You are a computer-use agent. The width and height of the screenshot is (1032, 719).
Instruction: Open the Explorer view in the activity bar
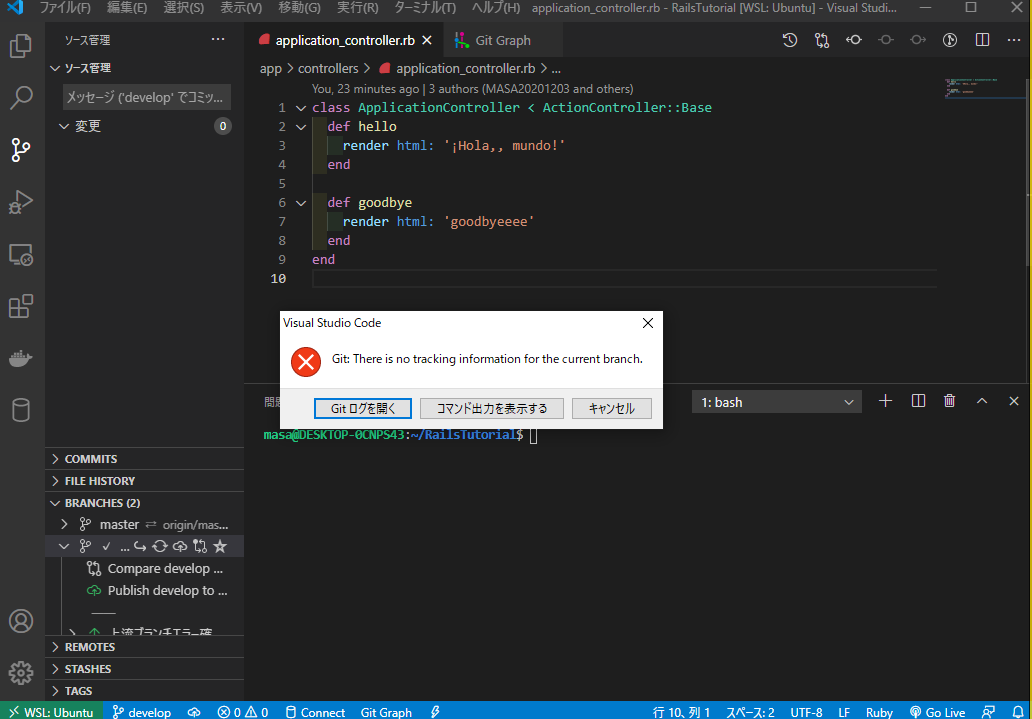(20, 45)
